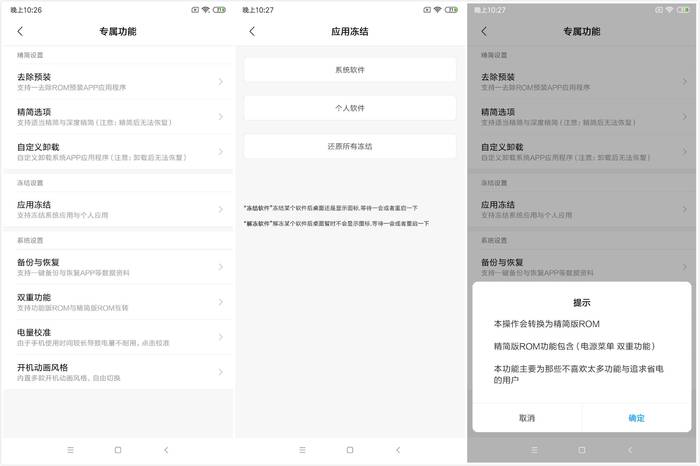
Task: Open 开机动画风格 entry title on left screen
Action: (42, 367)
